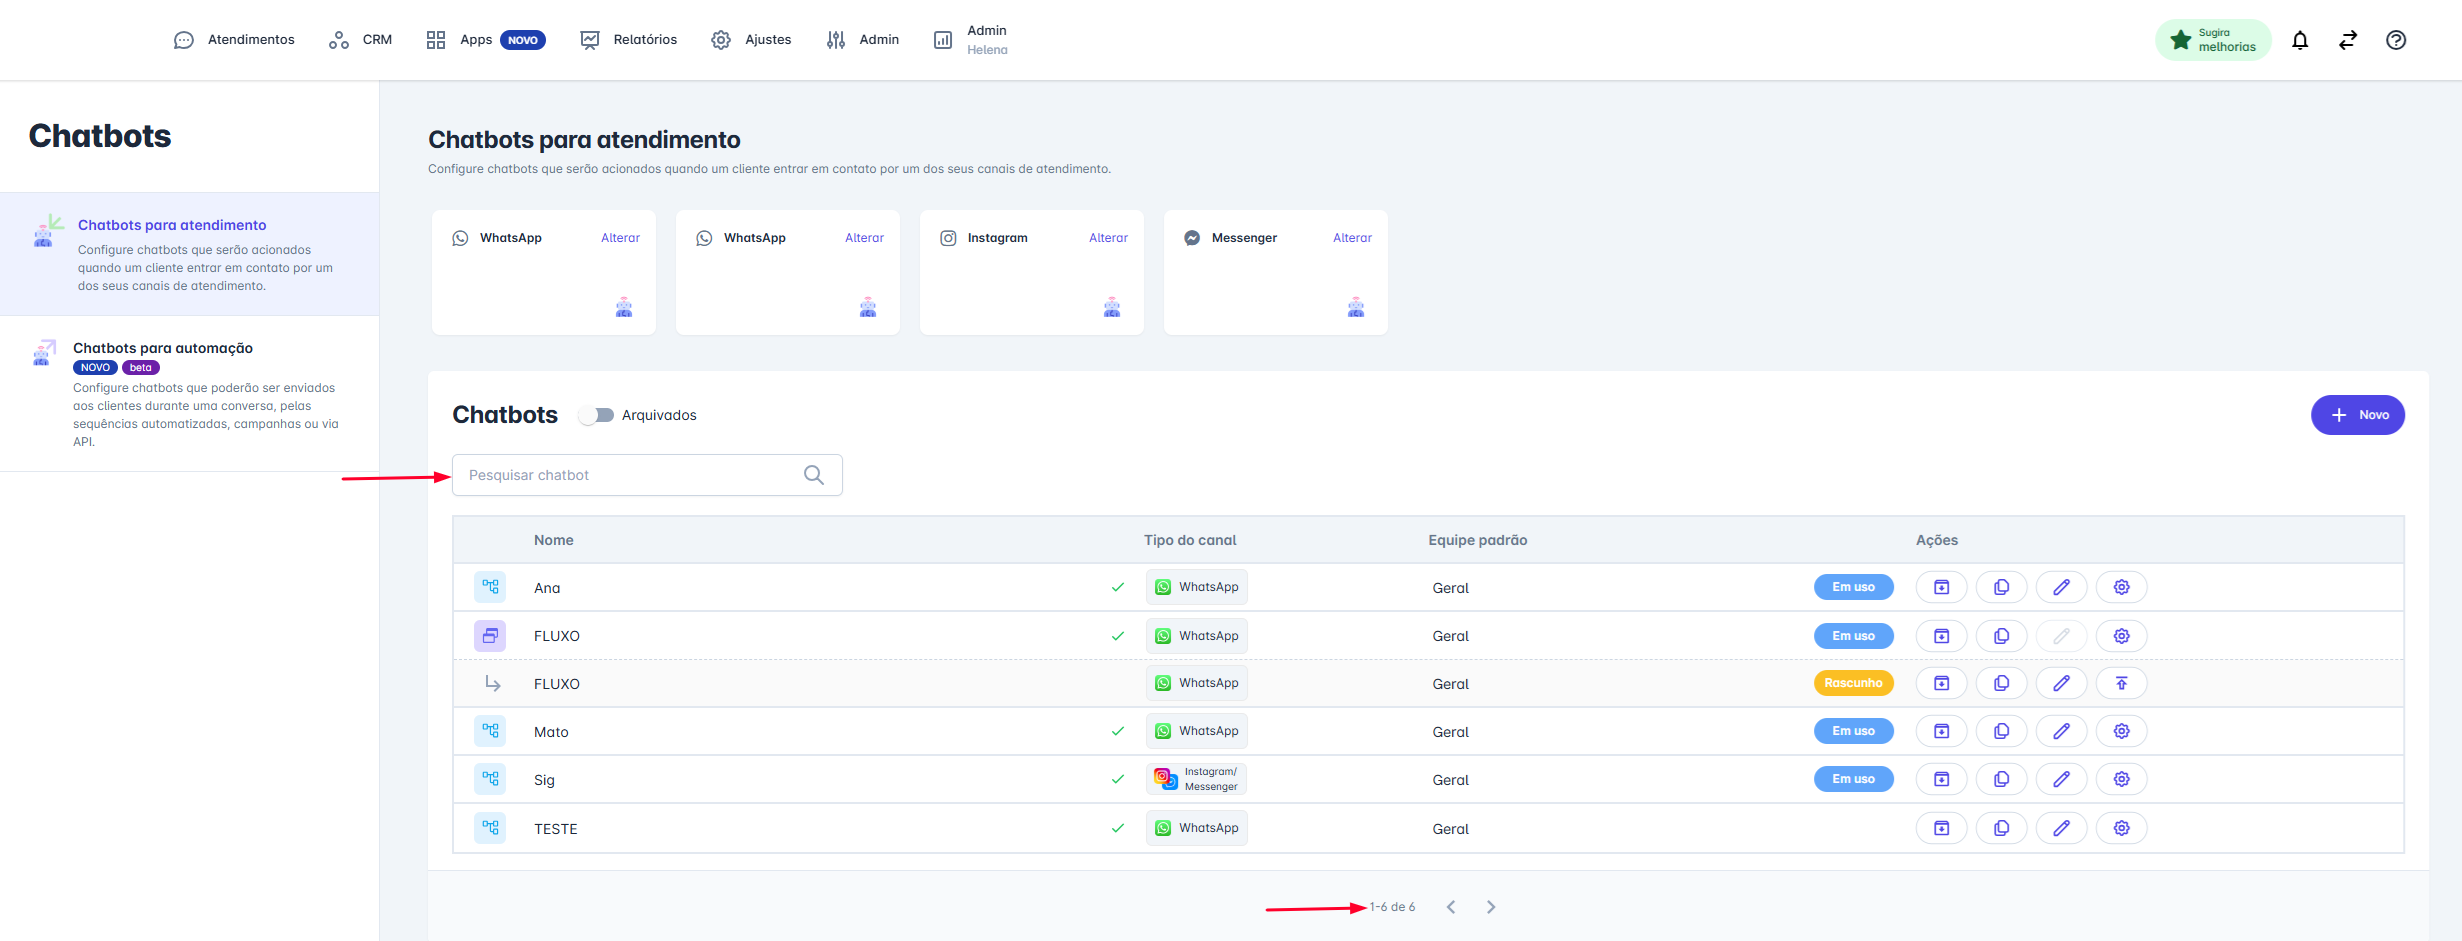Open the CRM menu

361,40
